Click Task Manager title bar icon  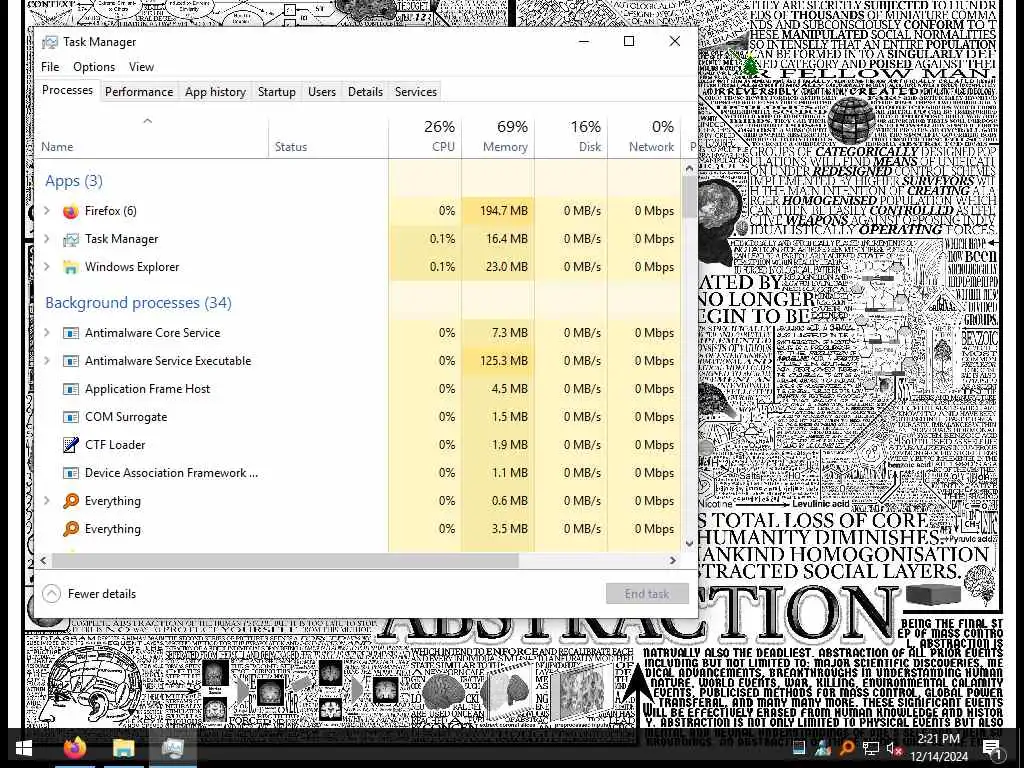[x=50, y=42]
